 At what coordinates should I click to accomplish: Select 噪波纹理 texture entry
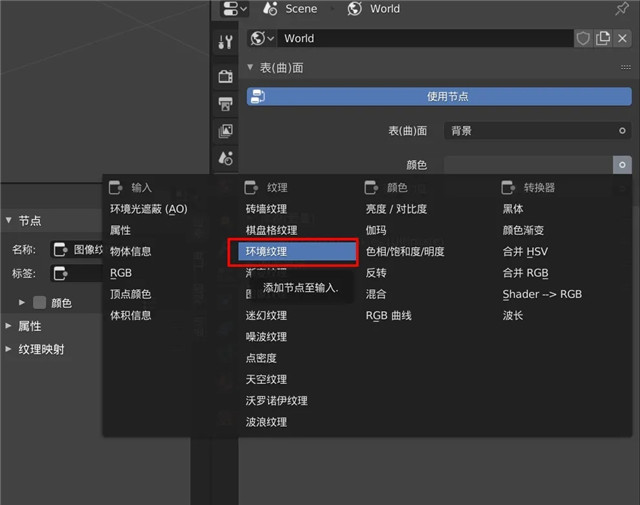[x=266, y=337]
